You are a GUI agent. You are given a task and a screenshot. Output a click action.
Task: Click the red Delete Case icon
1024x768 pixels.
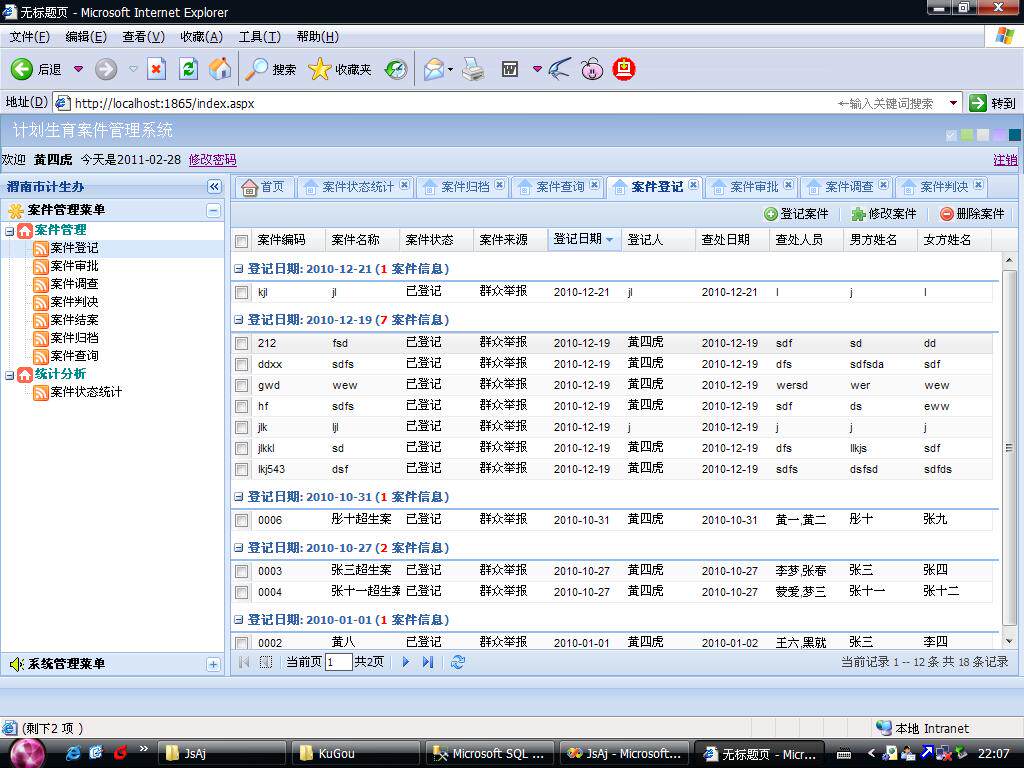coord(946,214)
